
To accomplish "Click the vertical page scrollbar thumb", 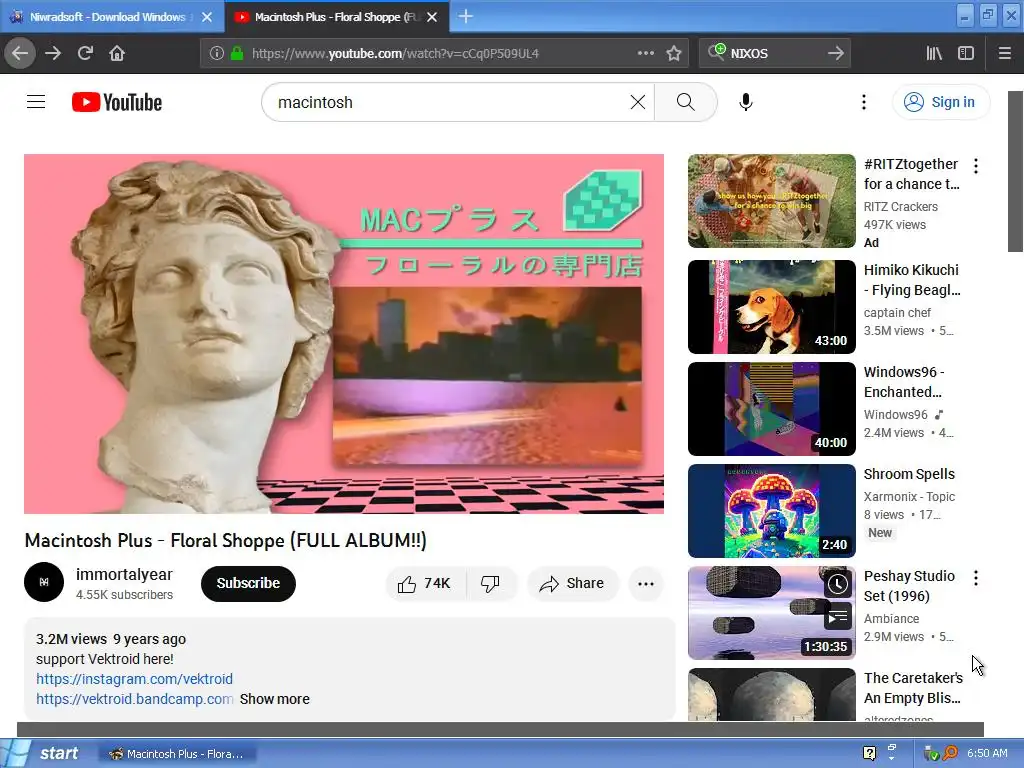I will [1015, 171].
